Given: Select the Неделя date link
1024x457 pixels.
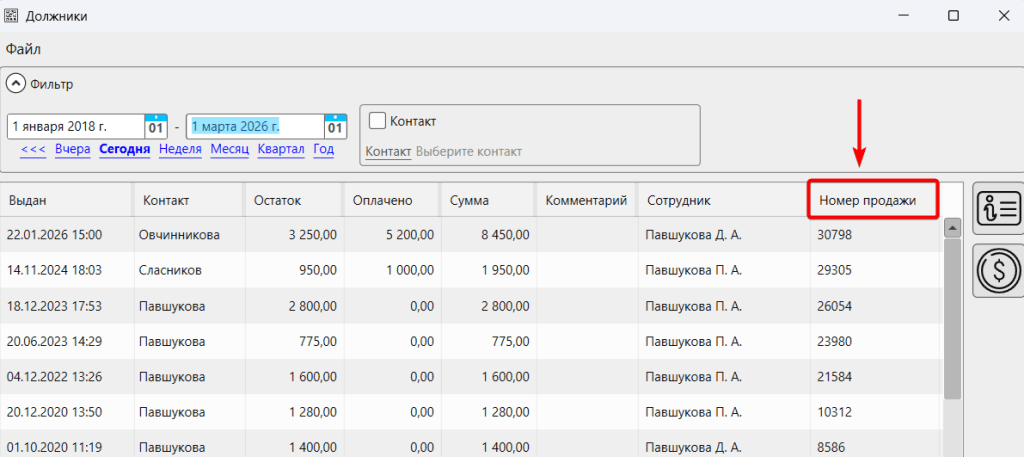Looking at the screenshot, I should 180,149.
